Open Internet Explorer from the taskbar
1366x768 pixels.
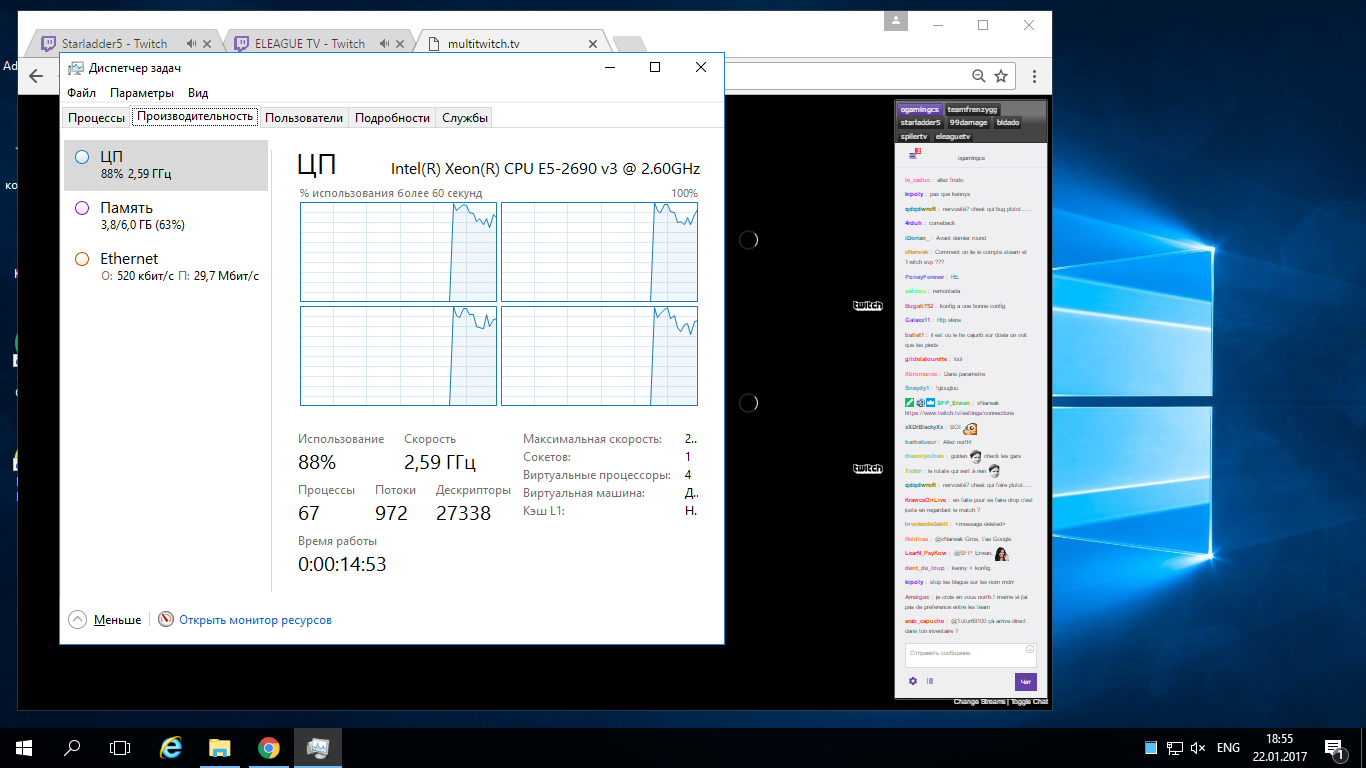coord(171,747)
